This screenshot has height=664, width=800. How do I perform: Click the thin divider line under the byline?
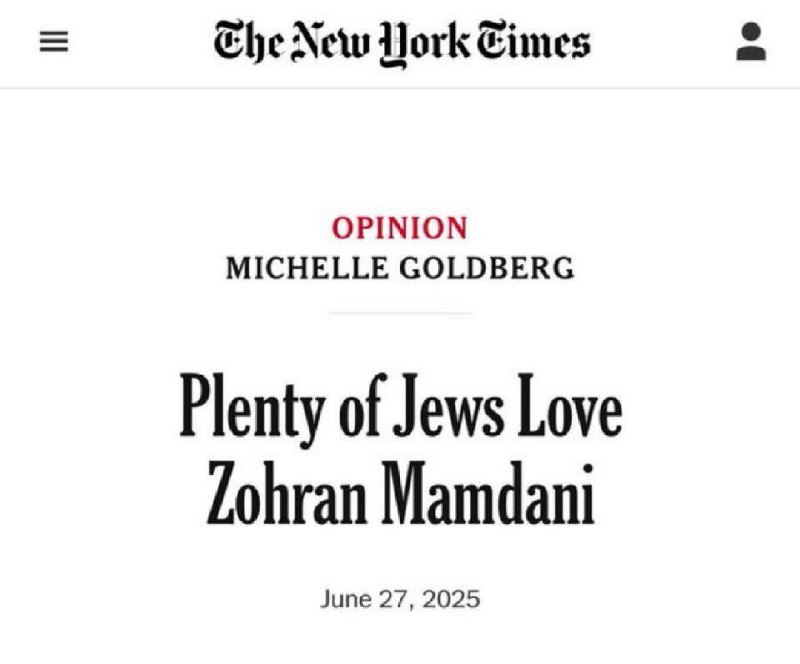tap(401, 313)
